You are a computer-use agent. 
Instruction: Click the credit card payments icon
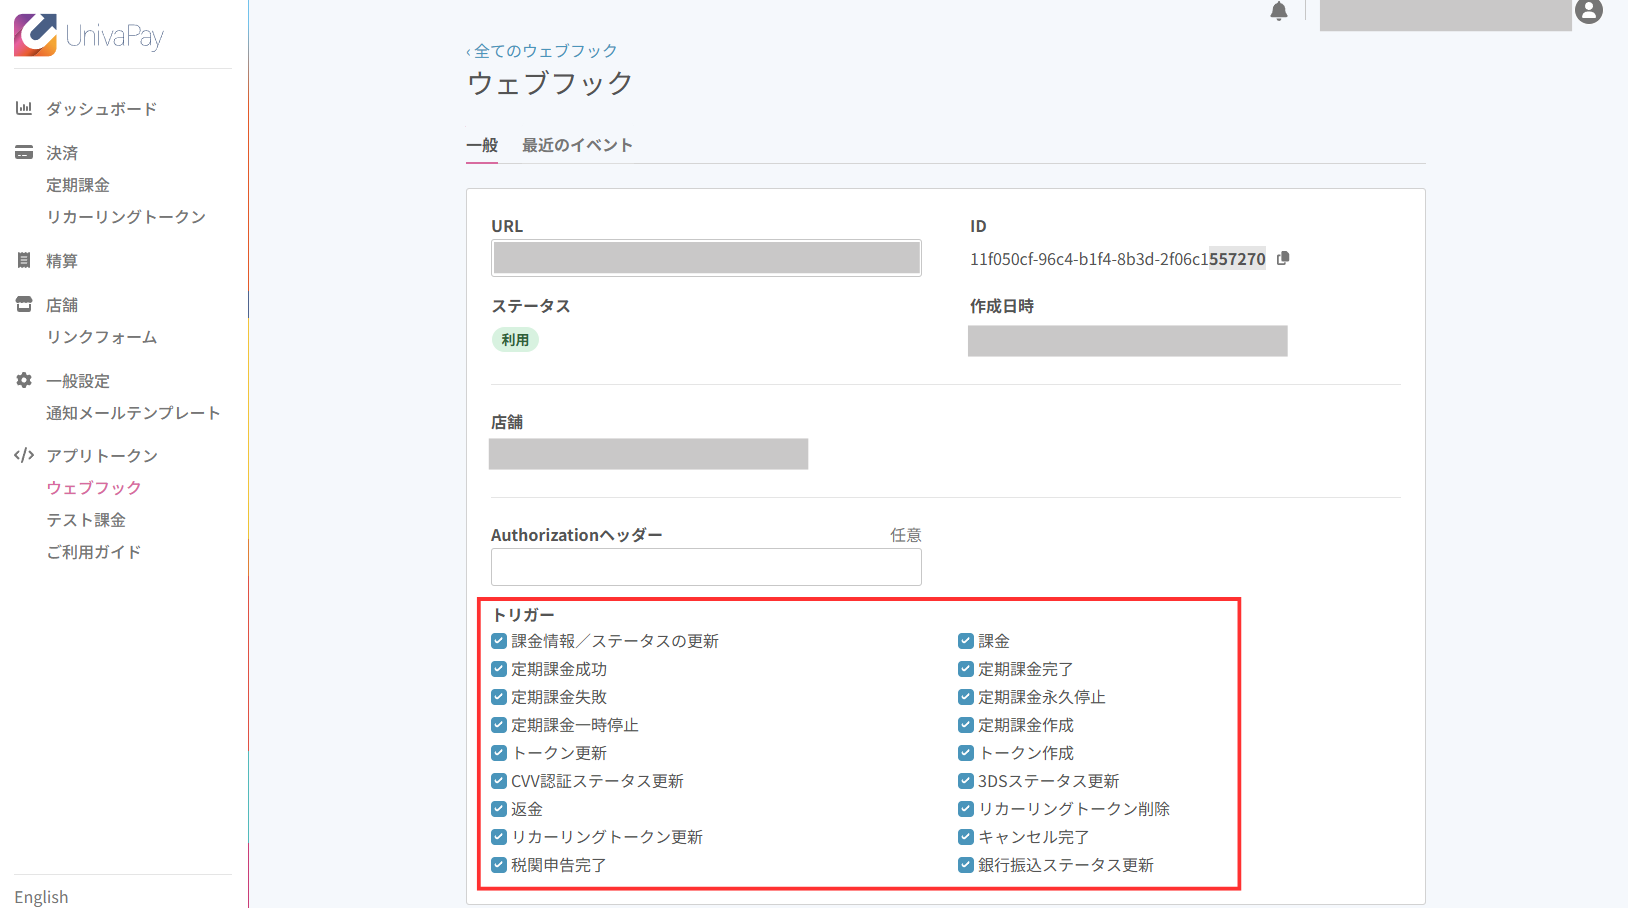coord(24,153)
